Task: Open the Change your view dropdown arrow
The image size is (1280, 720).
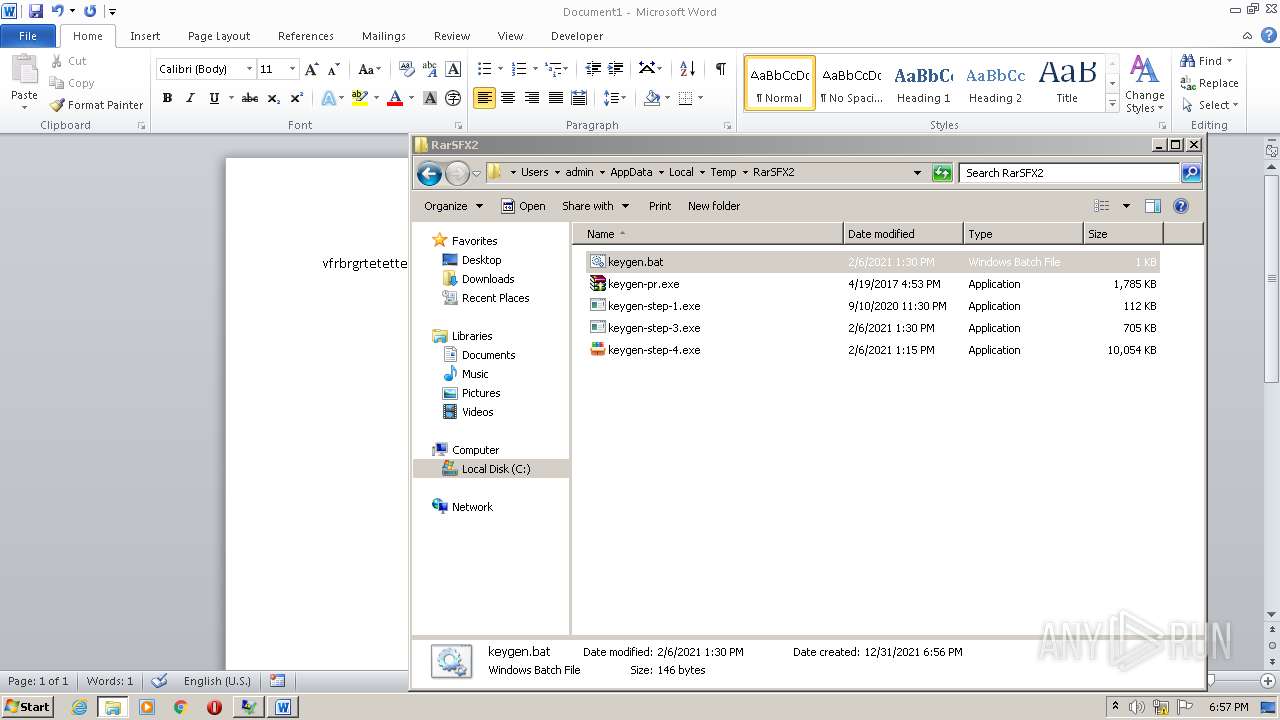Action: pos(1126,206)
